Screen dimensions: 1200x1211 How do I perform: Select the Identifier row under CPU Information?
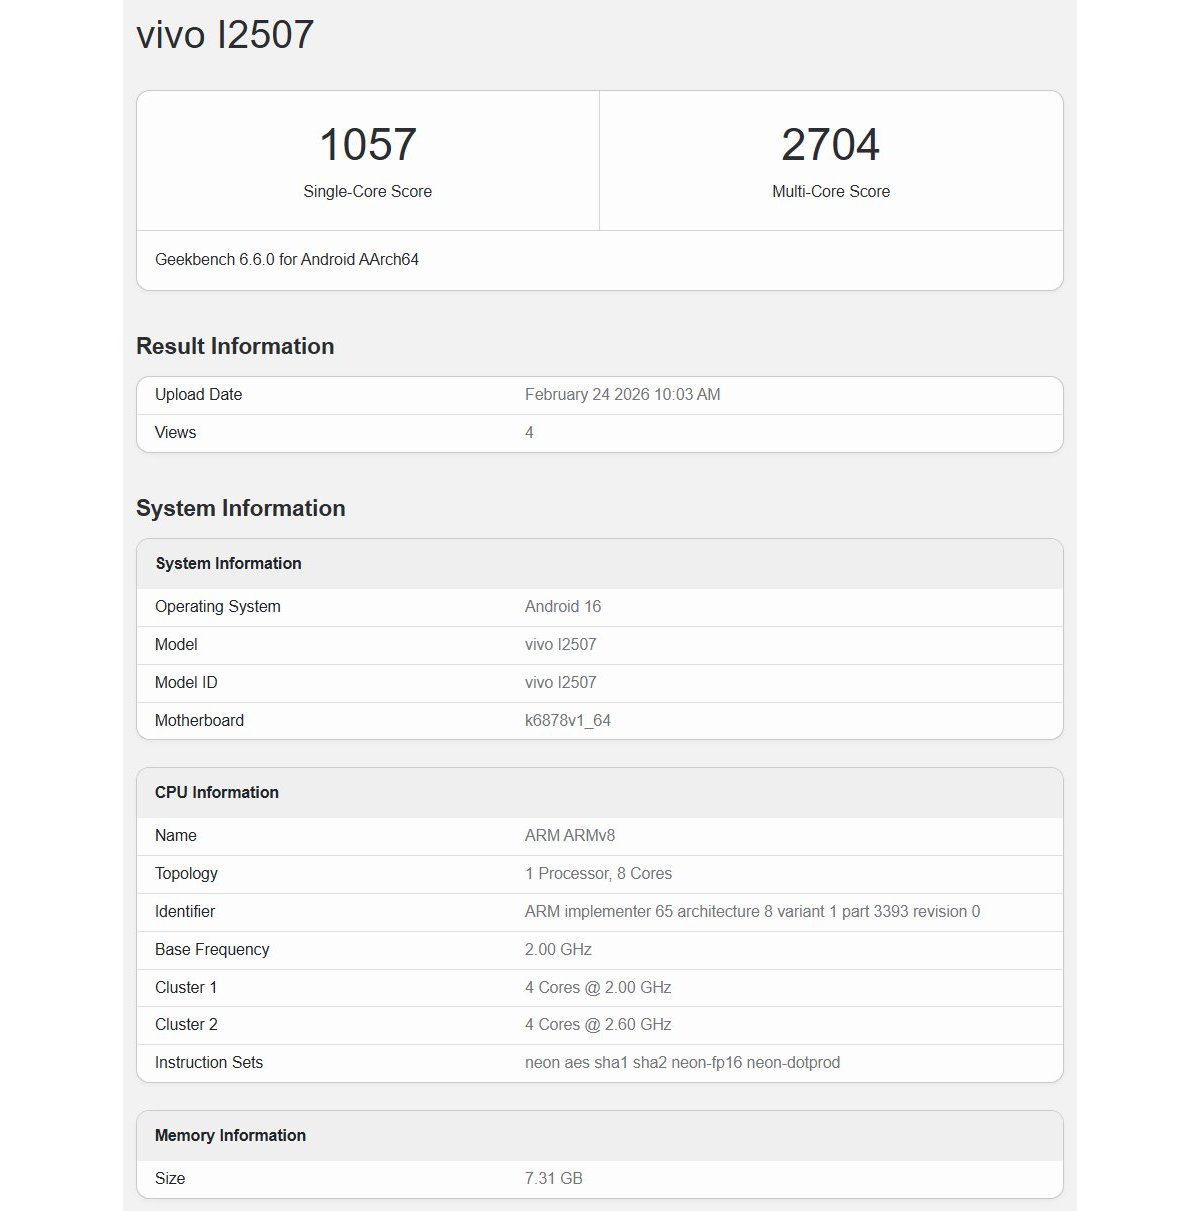coord(600,911)
